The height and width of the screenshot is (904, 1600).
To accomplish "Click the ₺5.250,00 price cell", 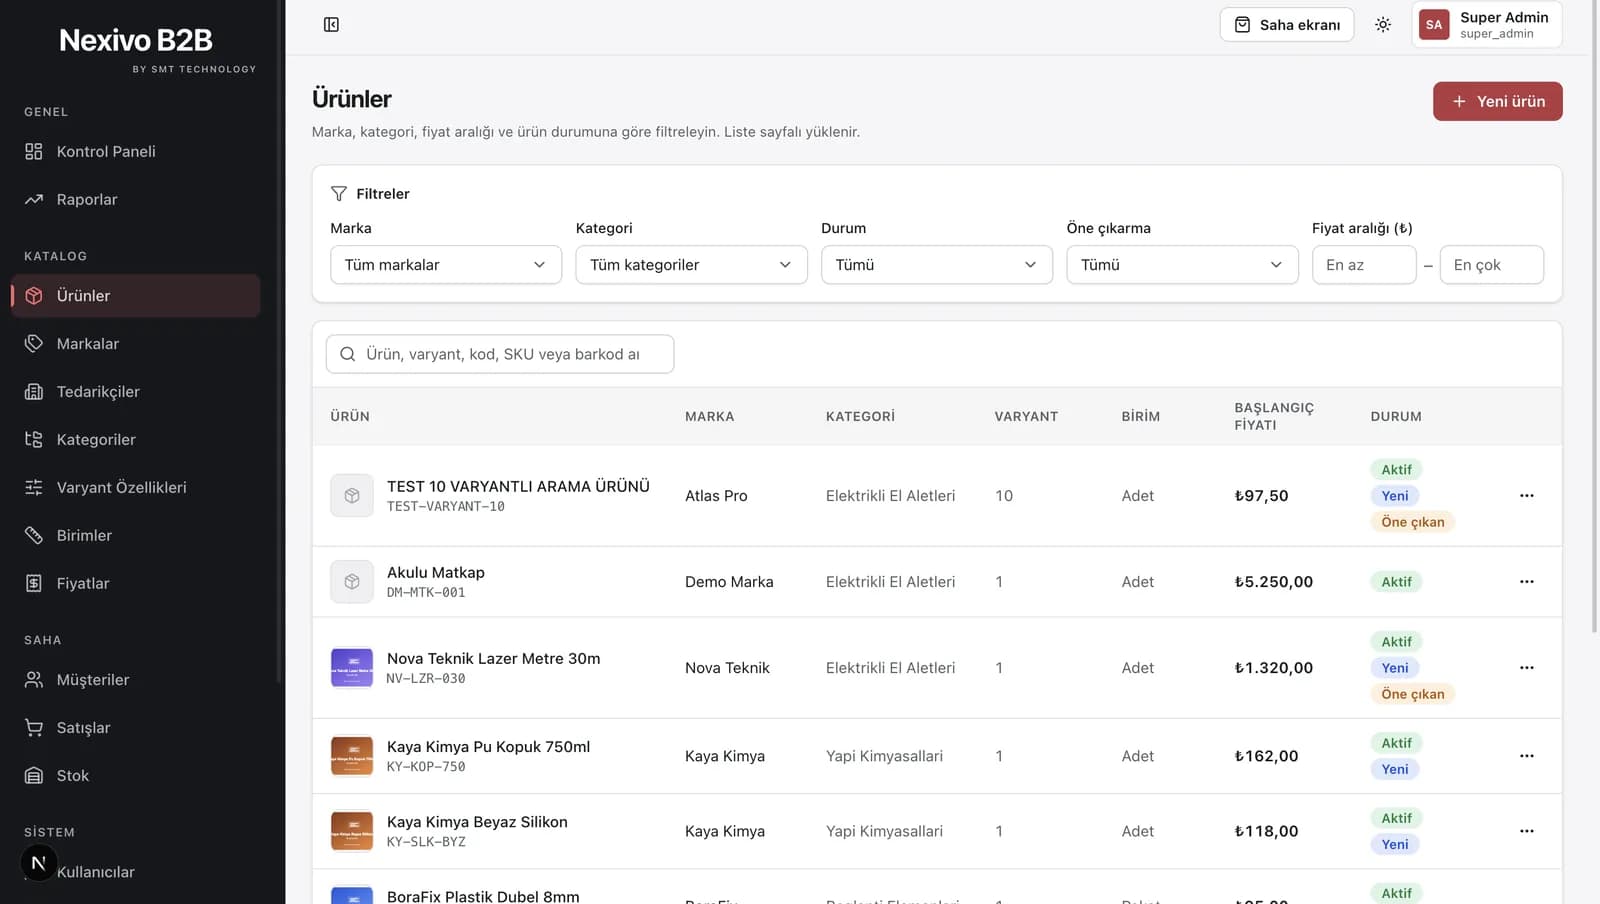I will tap(1273, 581).
